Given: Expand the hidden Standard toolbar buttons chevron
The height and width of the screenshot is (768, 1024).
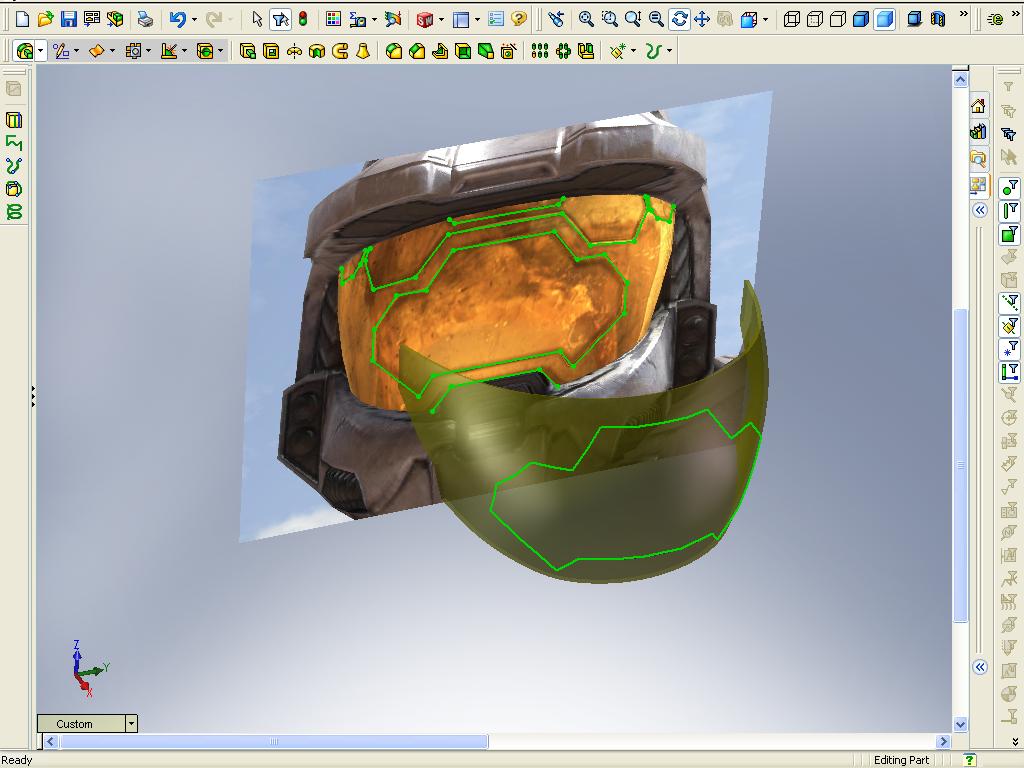Looking at the screenshot, I should (x=963, y=14).
